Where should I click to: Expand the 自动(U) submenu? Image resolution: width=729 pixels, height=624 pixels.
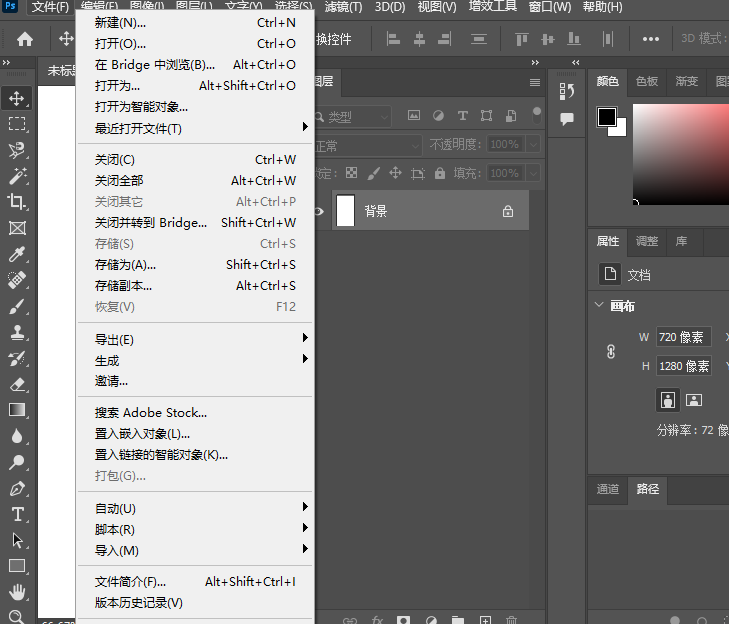195,508
